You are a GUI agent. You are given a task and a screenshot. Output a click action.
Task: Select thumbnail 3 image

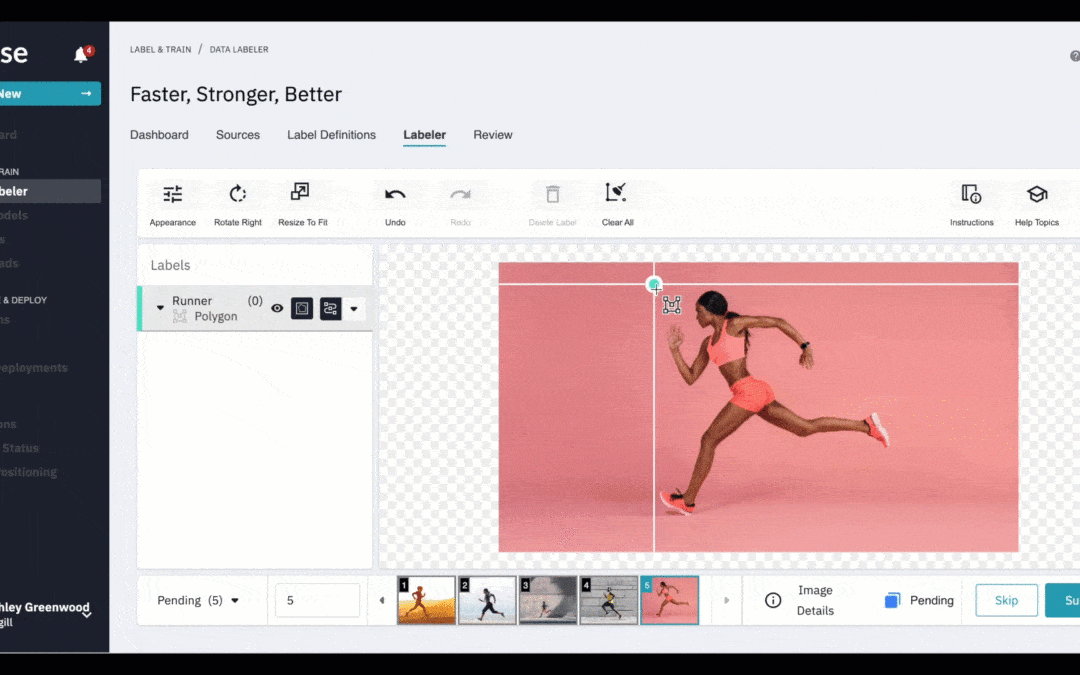click(x=548, y=601)
